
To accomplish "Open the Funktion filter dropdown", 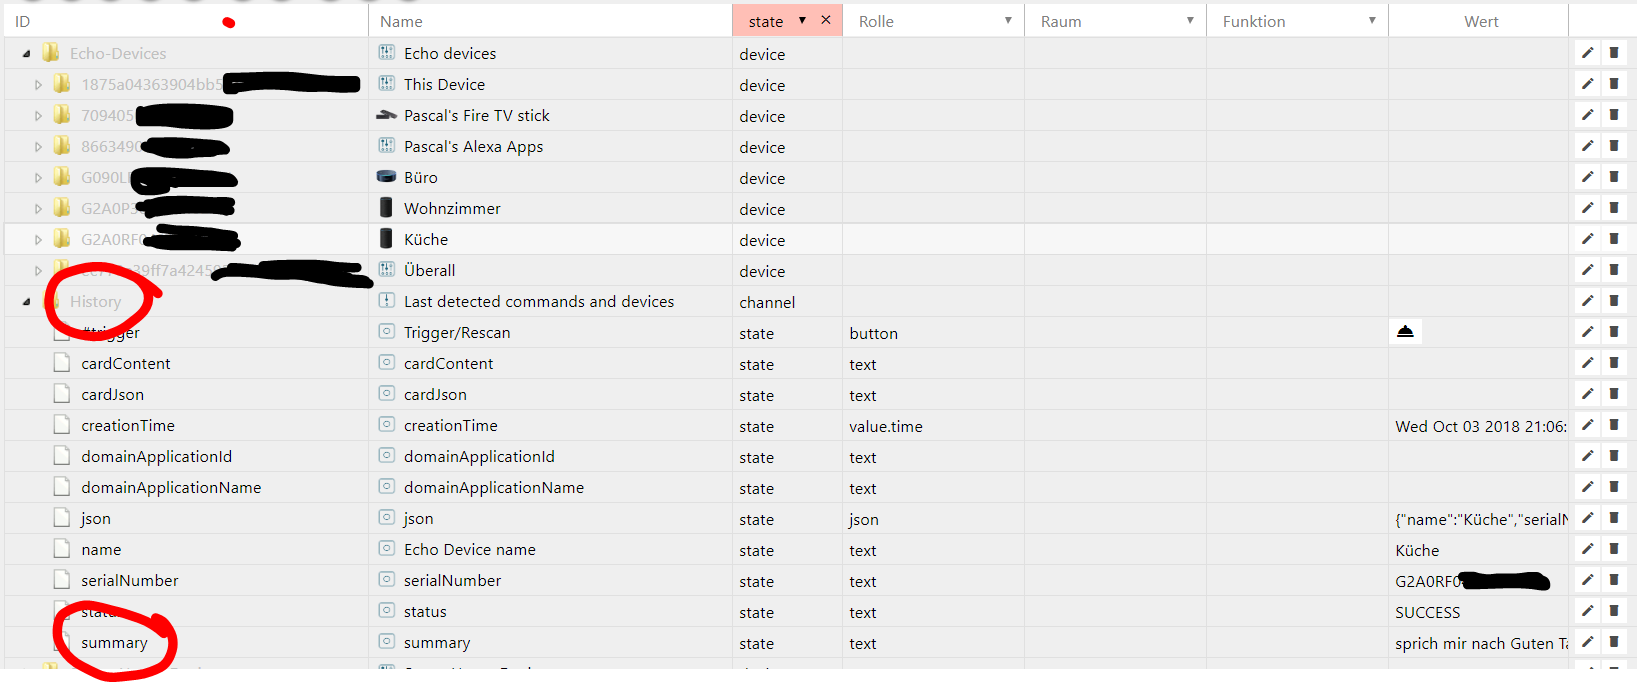I will pos(1372,20).
